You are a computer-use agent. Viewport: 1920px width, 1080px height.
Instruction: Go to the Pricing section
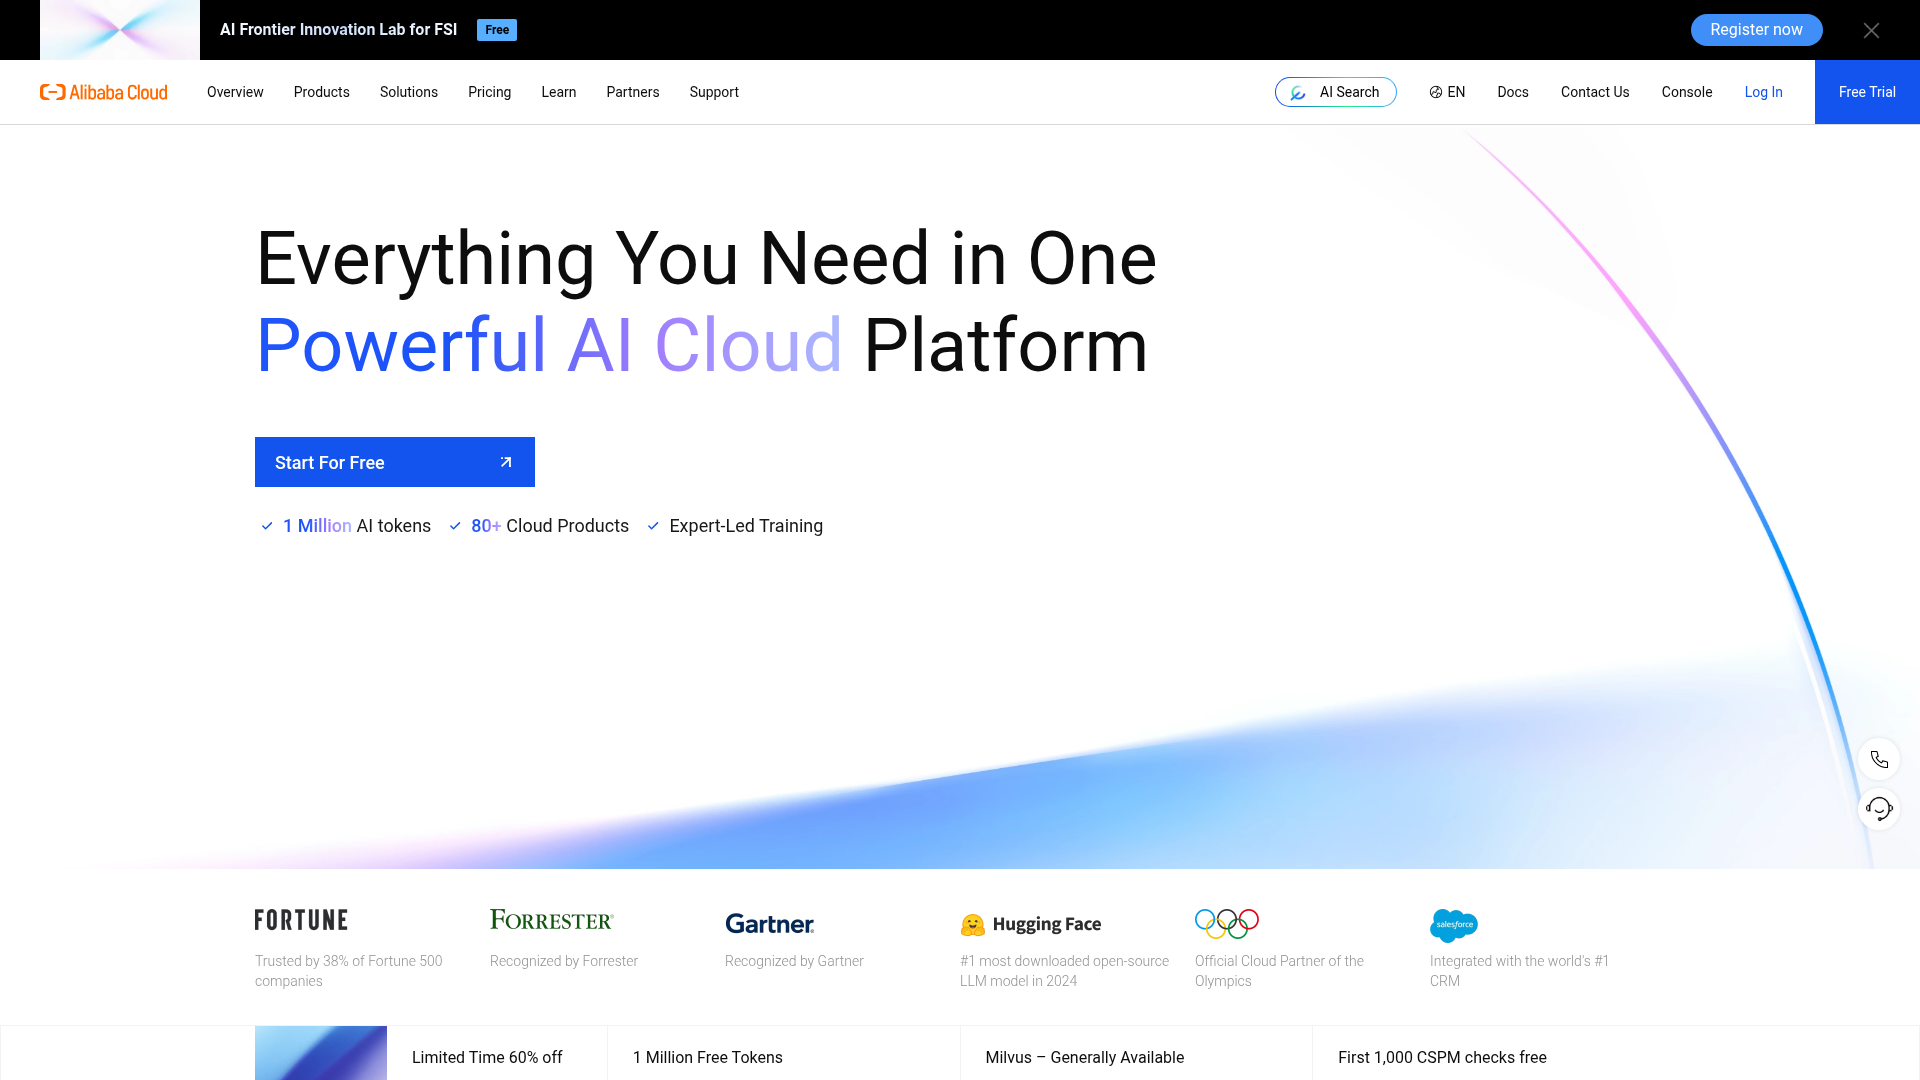pyautogui.click(x=489, y=92)
